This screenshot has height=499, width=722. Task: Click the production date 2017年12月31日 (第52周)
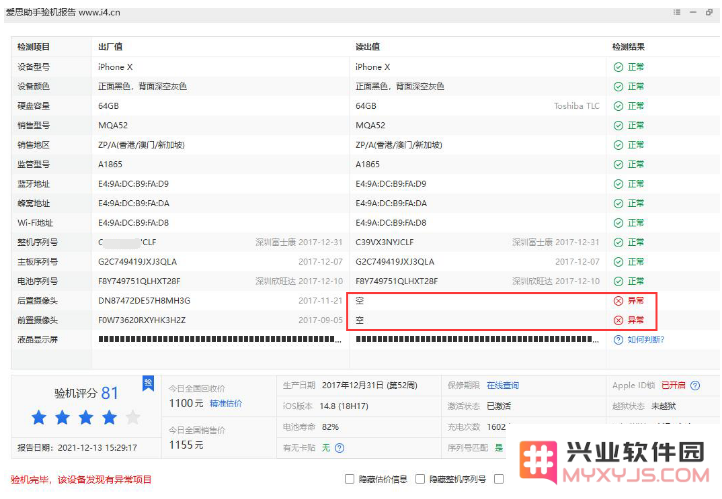pos(369,385)
